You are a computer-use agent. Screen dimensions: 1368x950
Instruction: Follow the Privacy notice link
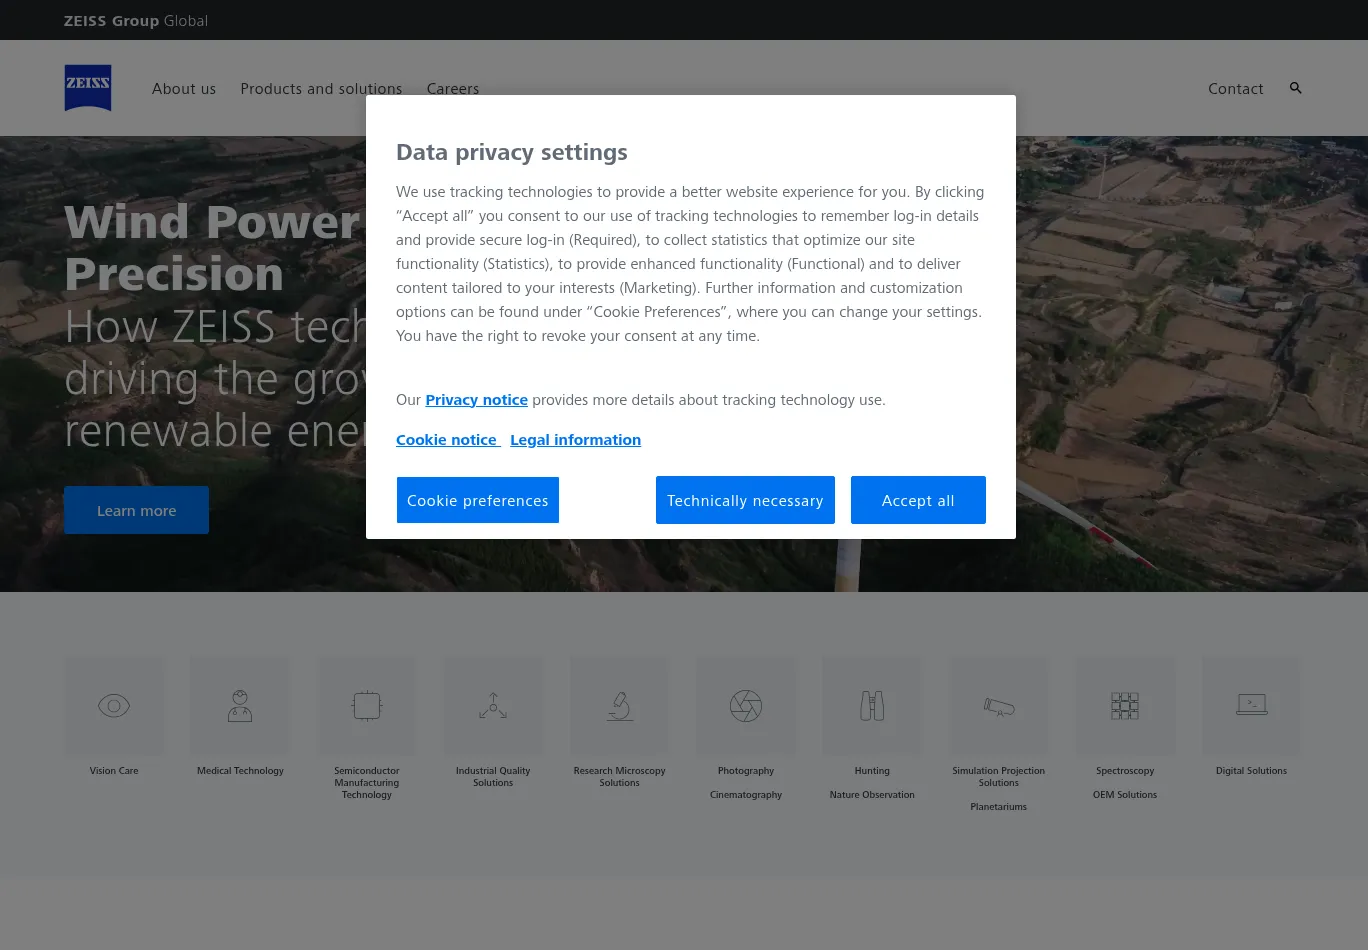click(x=476, y=400)
